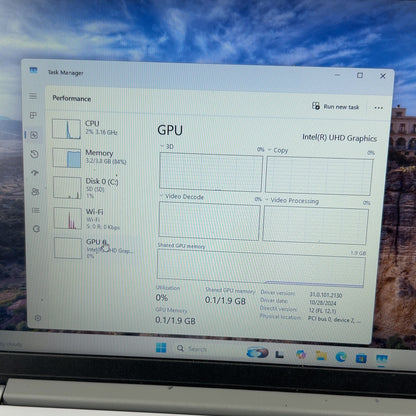Click the driver version 31.0.101.2130 value
The image size is (416, 416).
click(x=326, y=295)
